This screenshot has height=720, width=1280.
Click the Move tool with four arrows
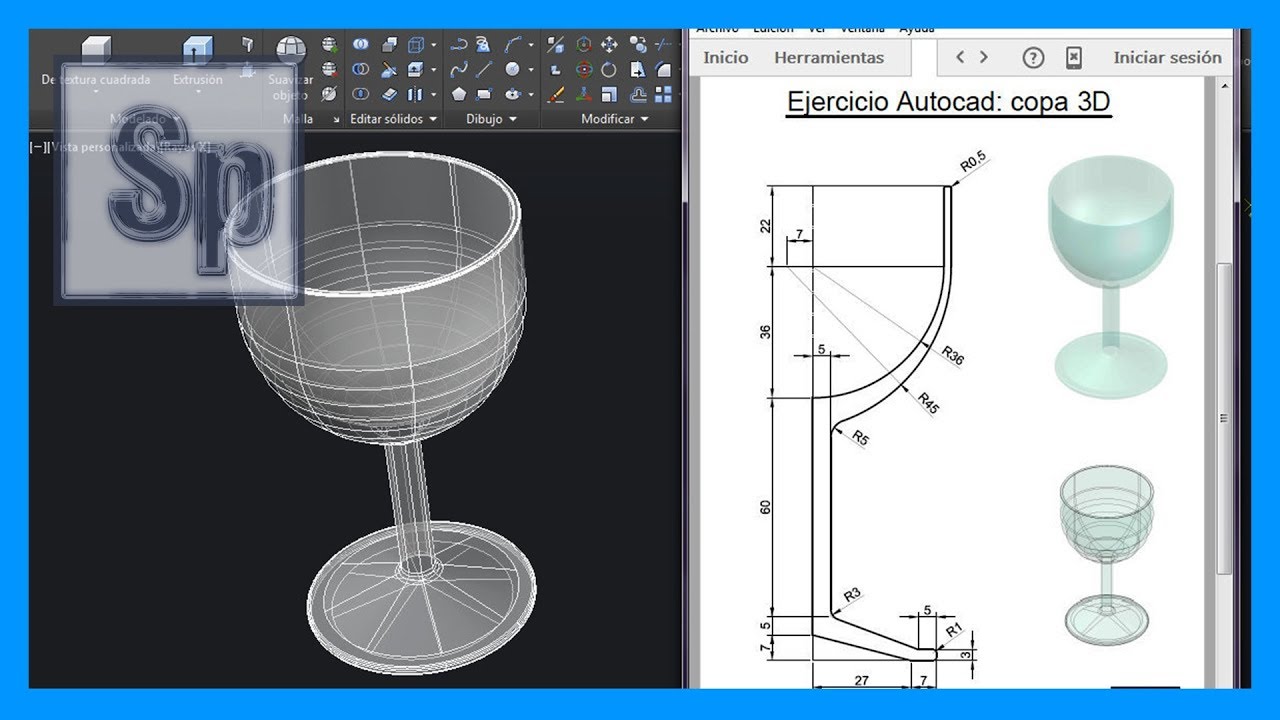[609, 45]
